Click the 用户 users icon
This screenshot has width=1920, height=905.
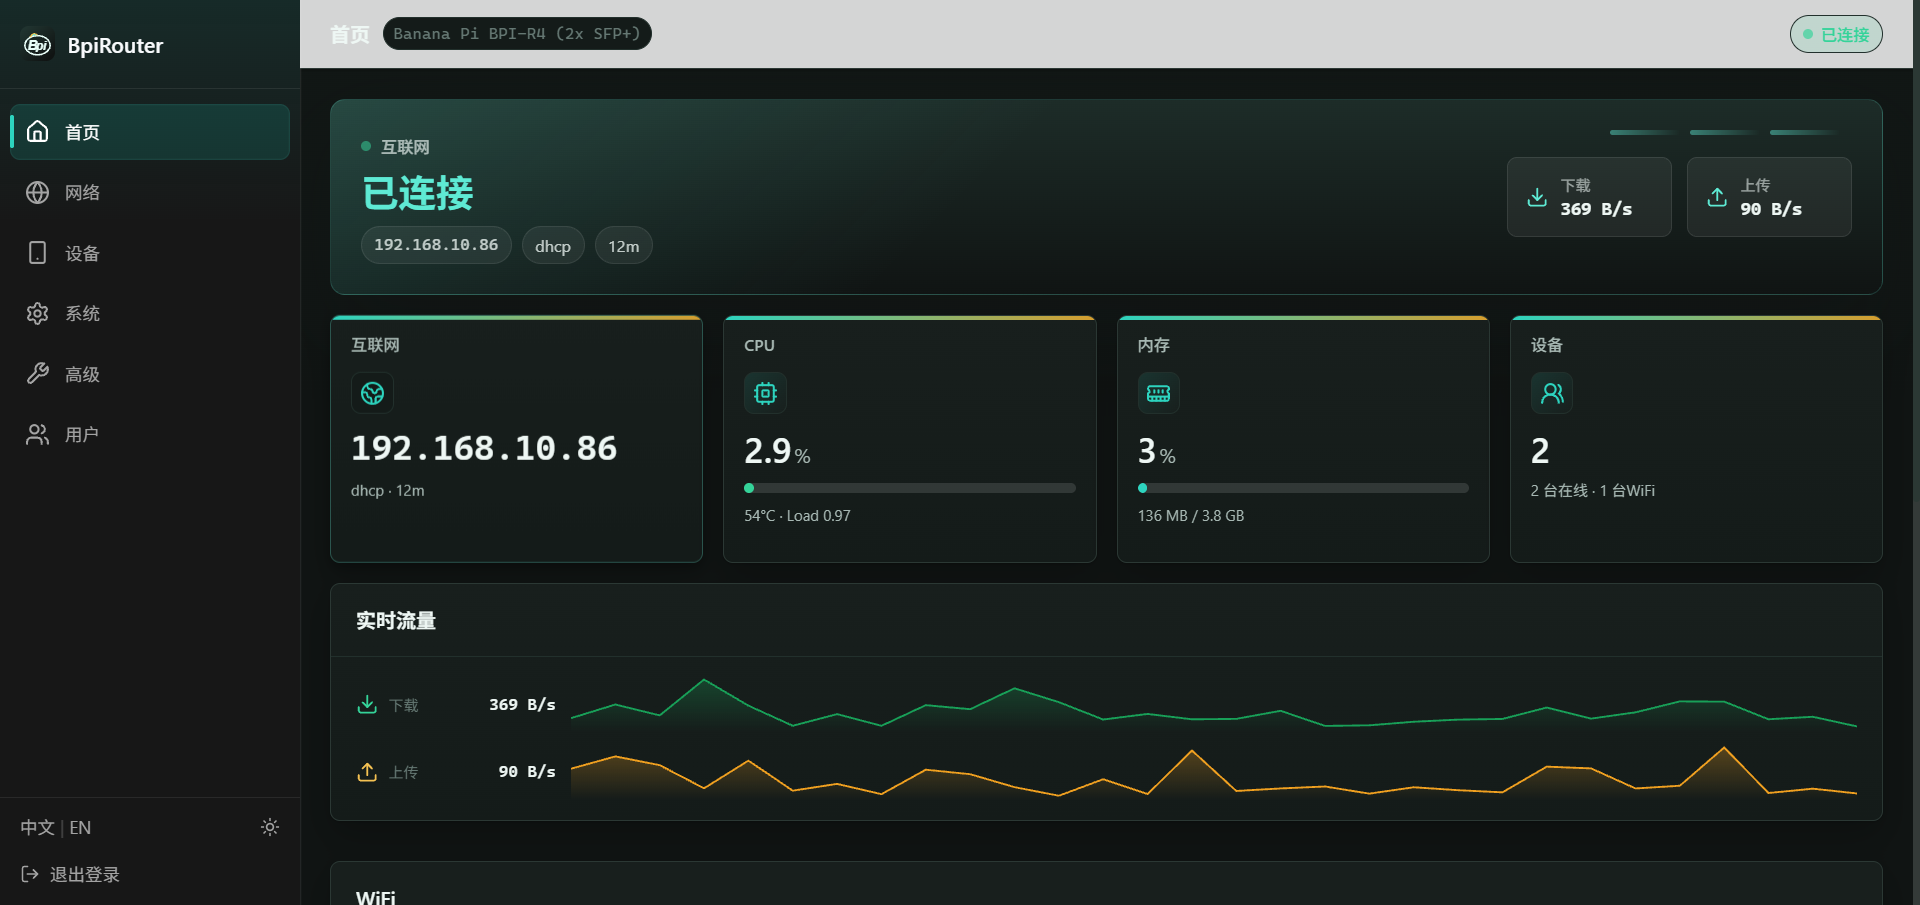(37, 434)
